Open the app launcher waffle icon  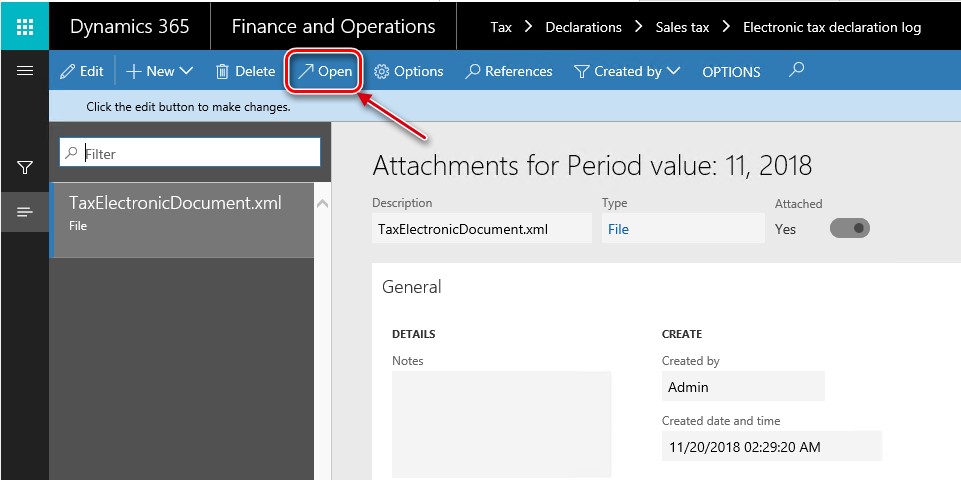25,26
